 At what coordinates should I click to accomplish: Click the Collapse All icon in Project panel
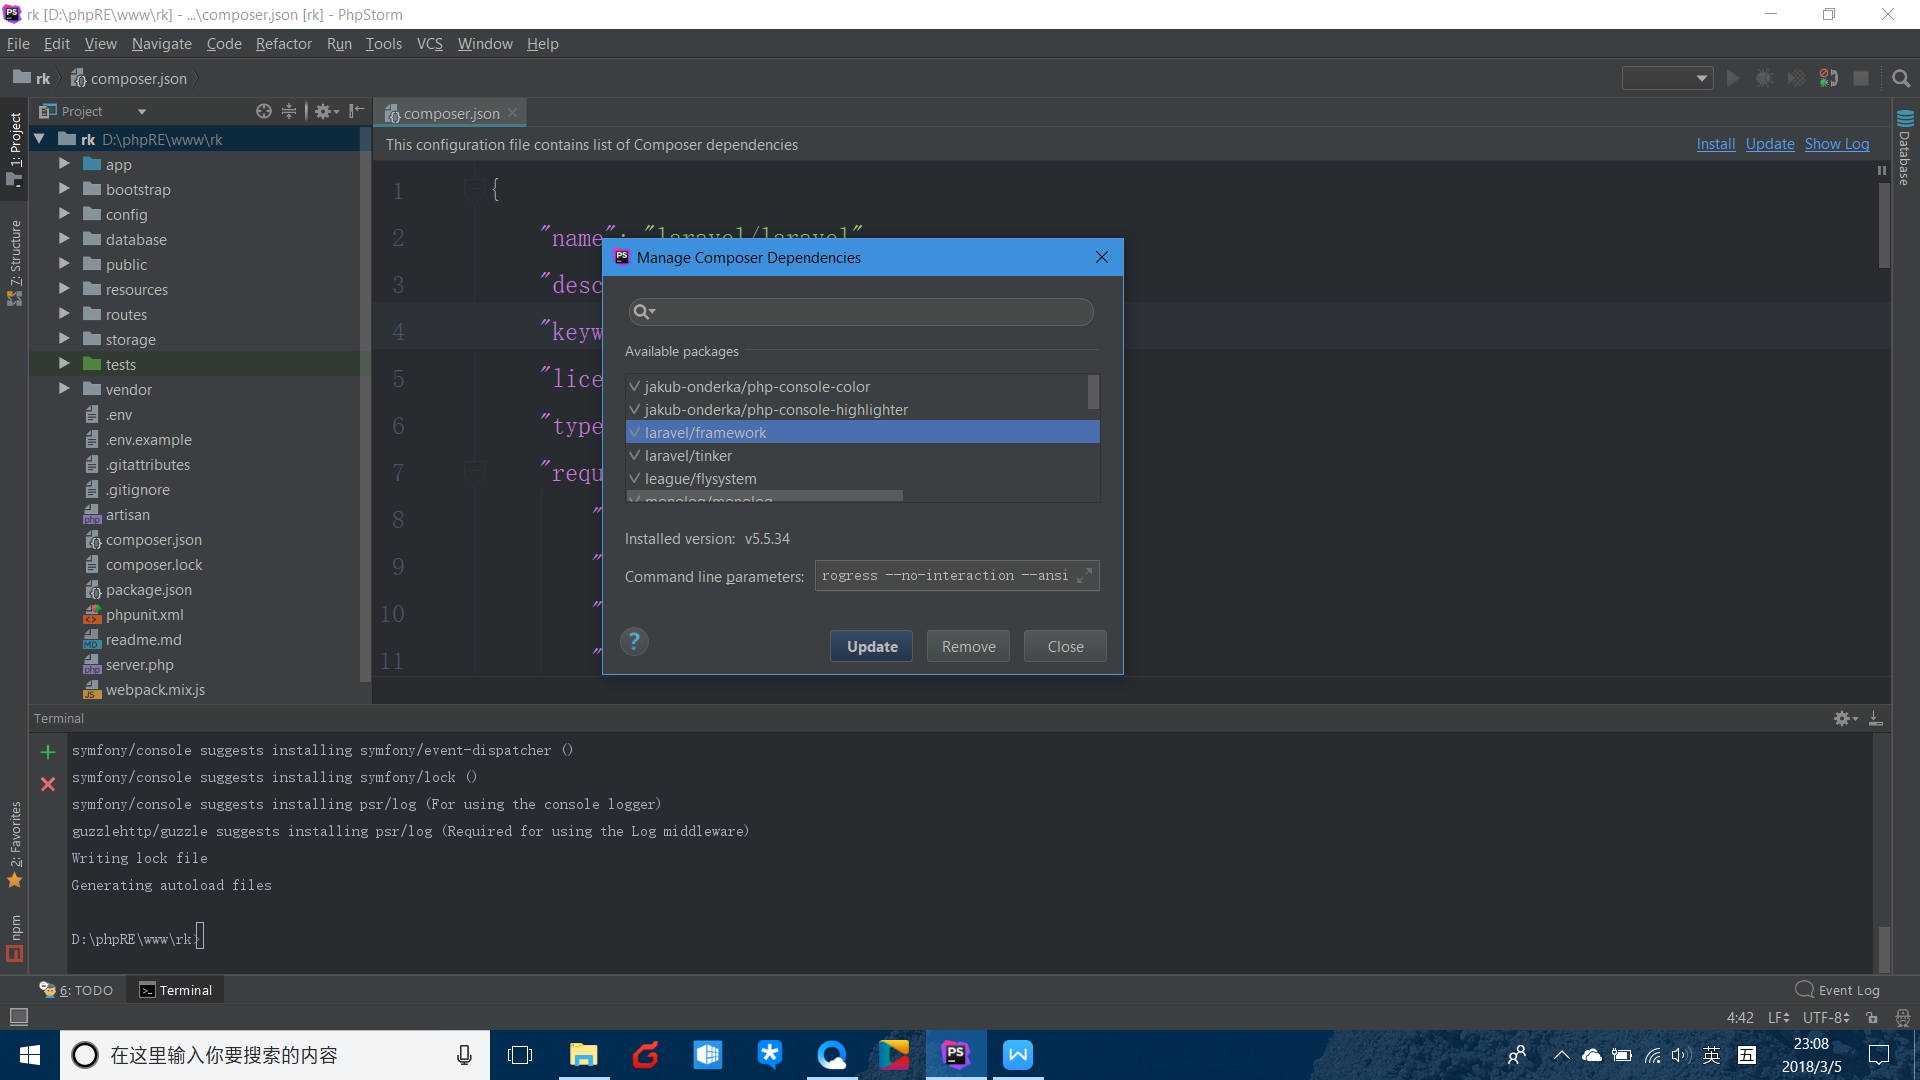289,112
